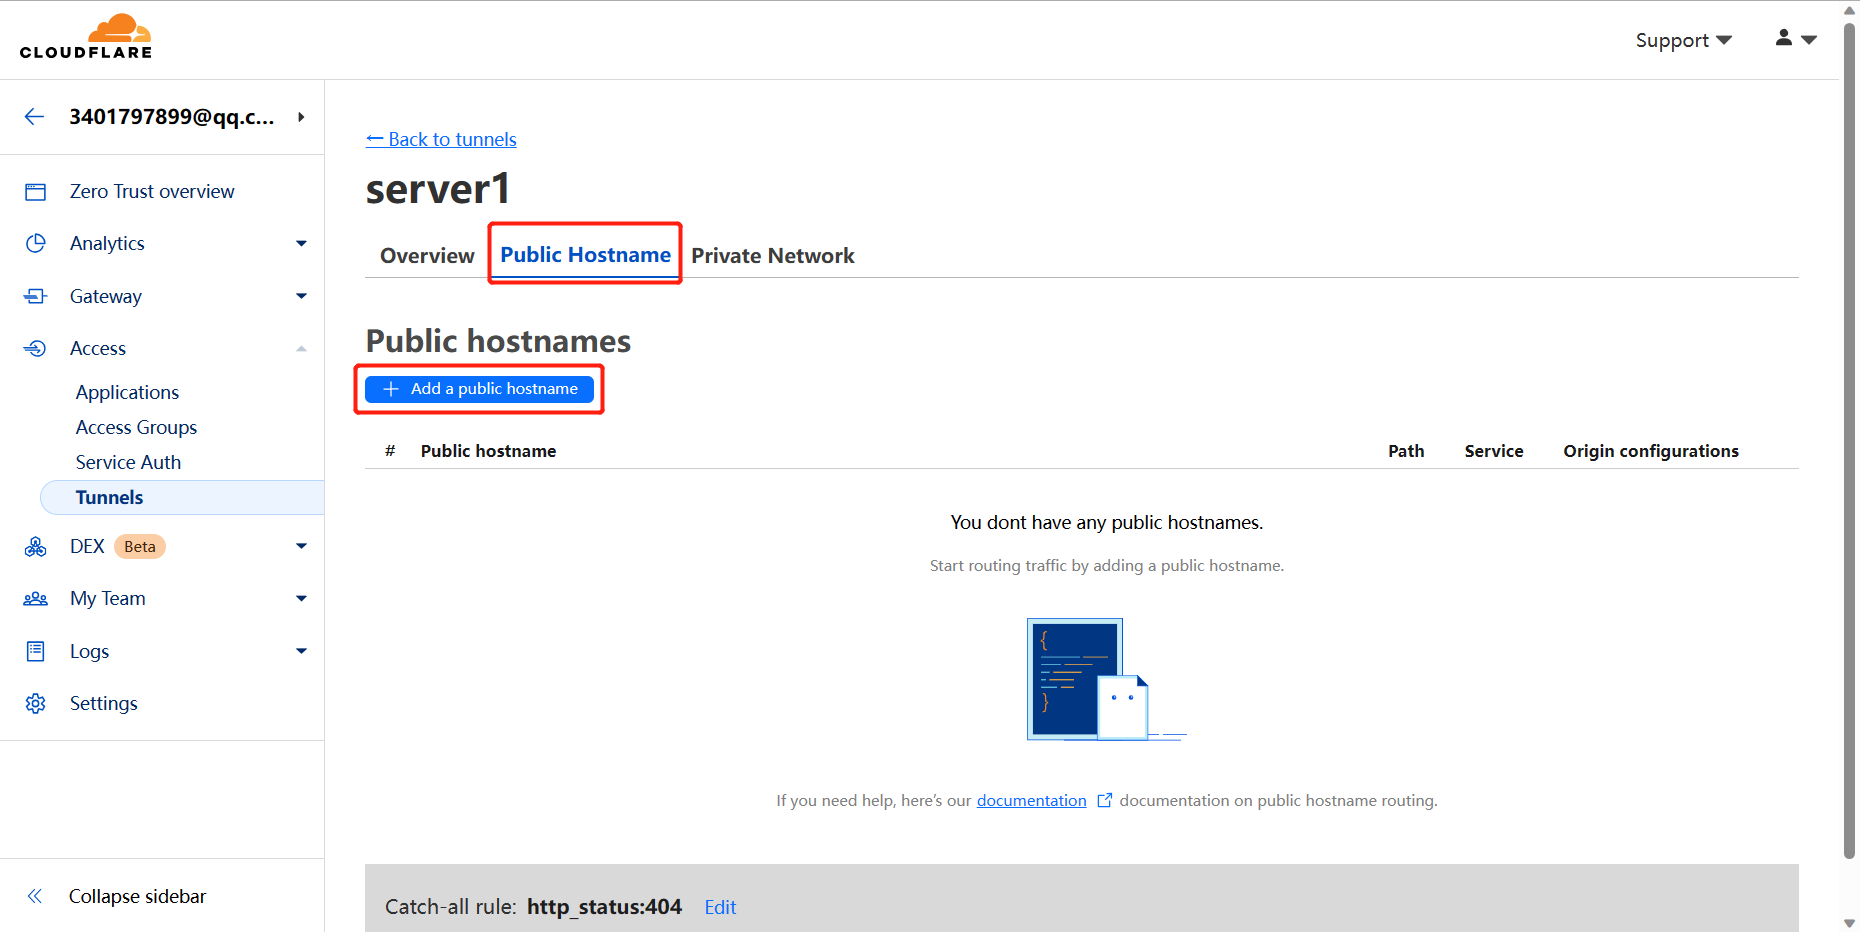
Task: Click the Settings gear icon
Action: click(36, 704)
